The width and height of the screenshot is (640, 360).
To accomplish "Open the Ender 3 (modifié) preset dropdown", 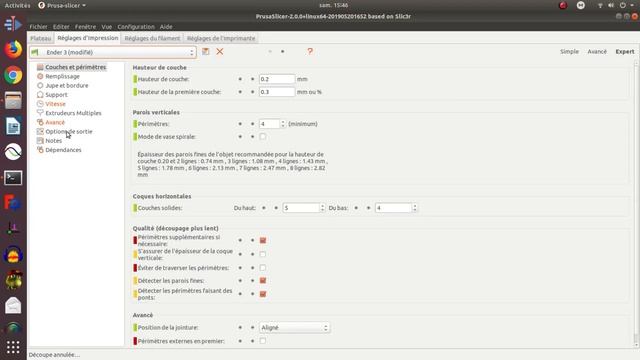I will point(113,52).
